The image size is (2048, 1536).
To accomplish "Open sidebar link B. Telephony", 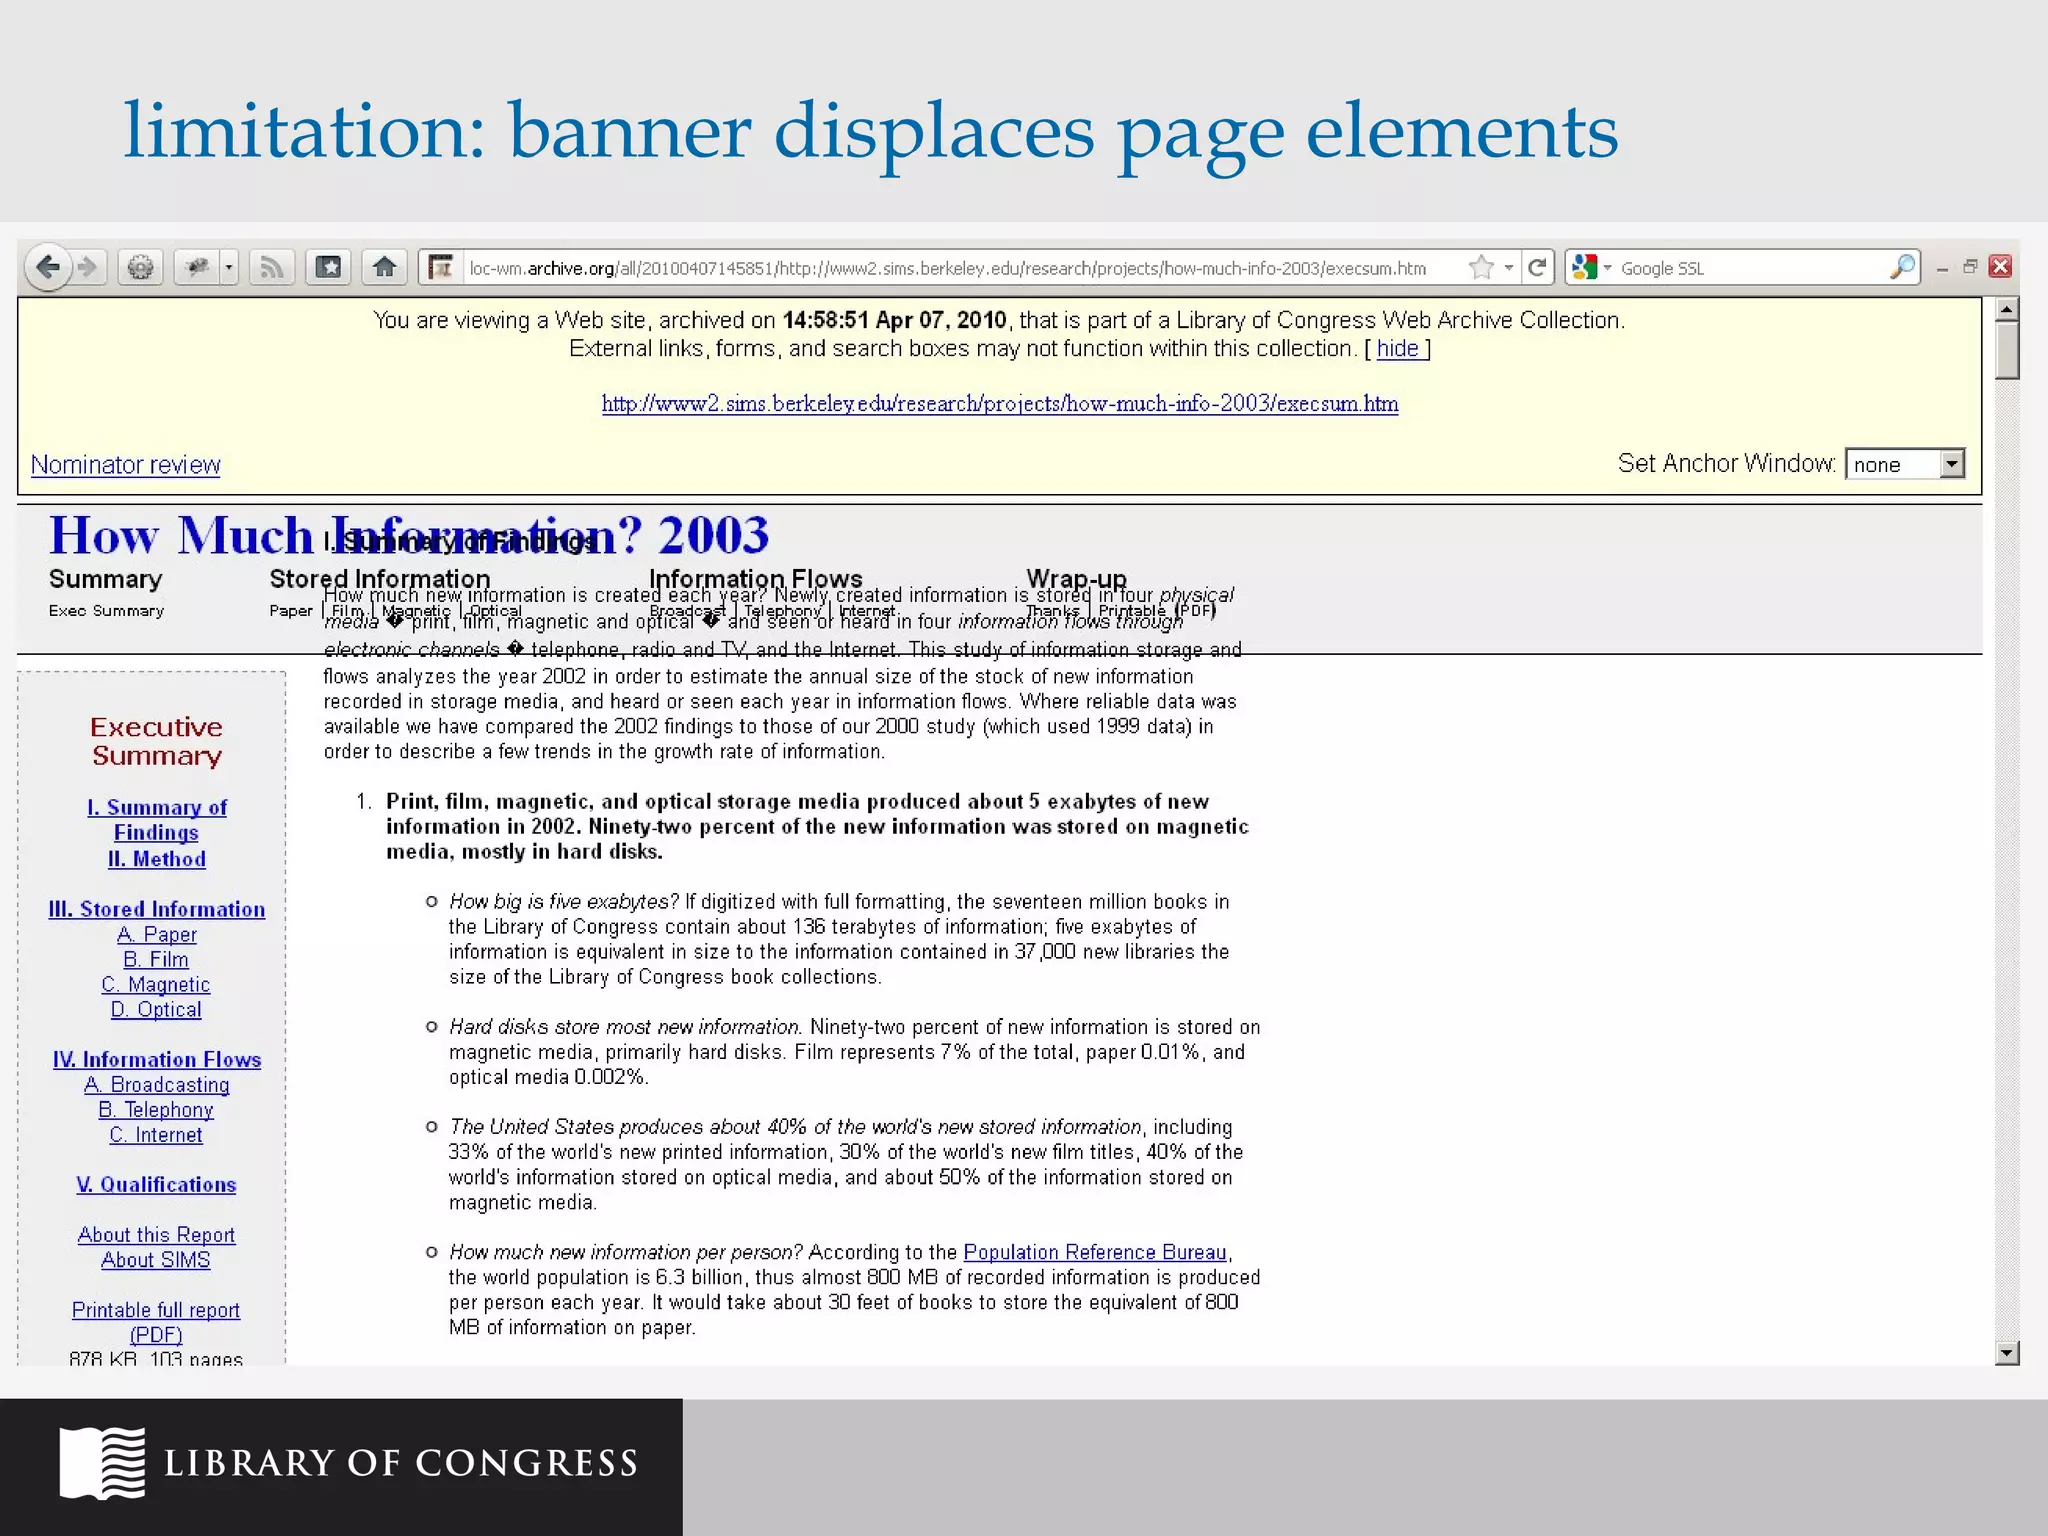I will click(156, 1109).
